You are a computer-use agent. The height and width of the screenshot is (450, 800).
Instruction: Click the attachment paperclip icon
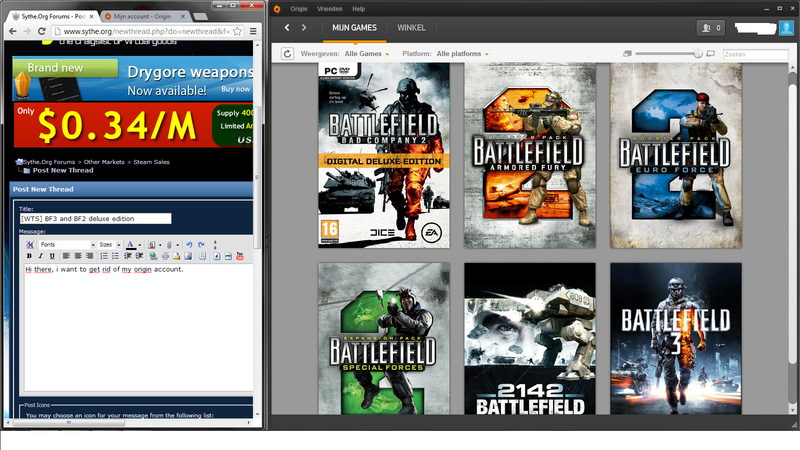coord(169,244)
